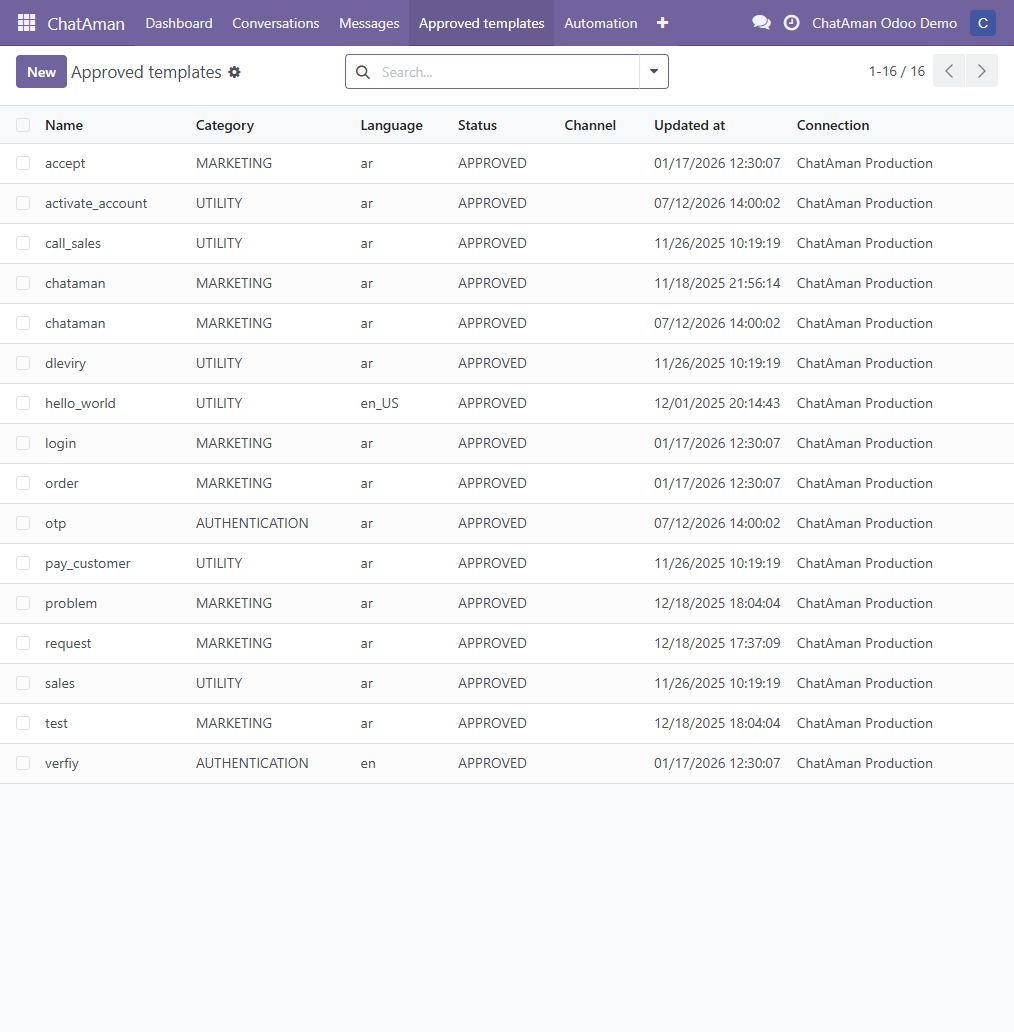Check the hello_world row checkbox

coord(23,403)
